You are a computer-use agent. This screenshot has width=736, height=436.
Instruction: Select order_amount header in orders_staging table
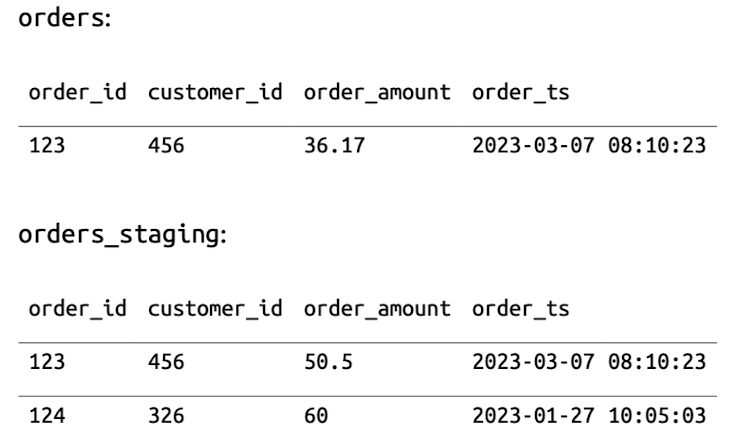[372, 311]
